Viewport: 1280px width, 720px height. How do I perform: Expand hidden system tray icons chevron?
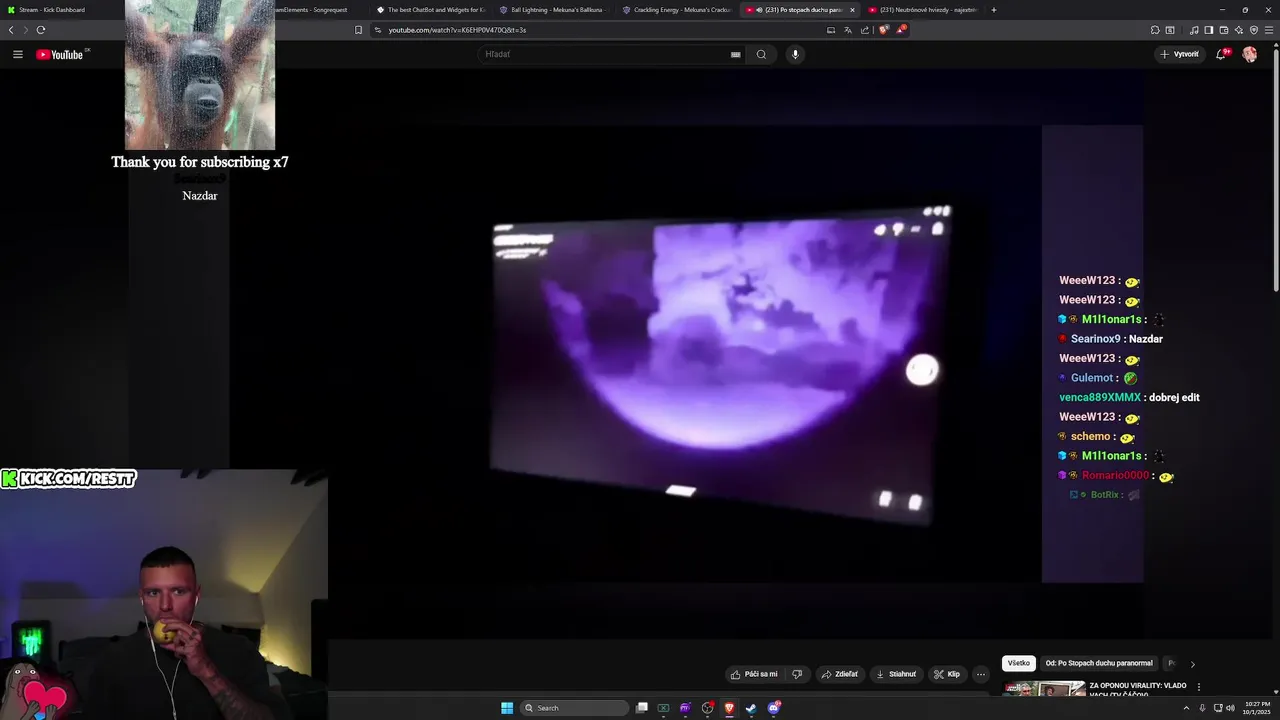[x=1186, y=708]
